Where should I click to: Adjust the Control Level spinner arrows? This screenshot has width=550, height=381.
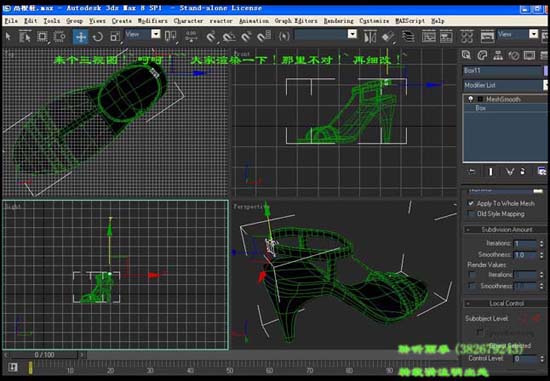tap(541, 359)
